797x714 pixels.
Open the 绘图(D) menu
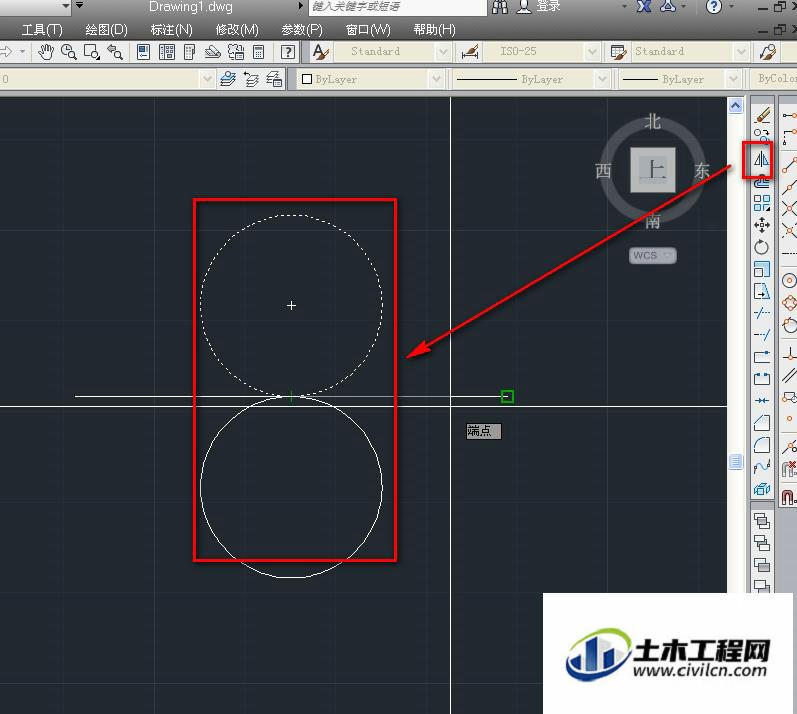pos(106,30)
